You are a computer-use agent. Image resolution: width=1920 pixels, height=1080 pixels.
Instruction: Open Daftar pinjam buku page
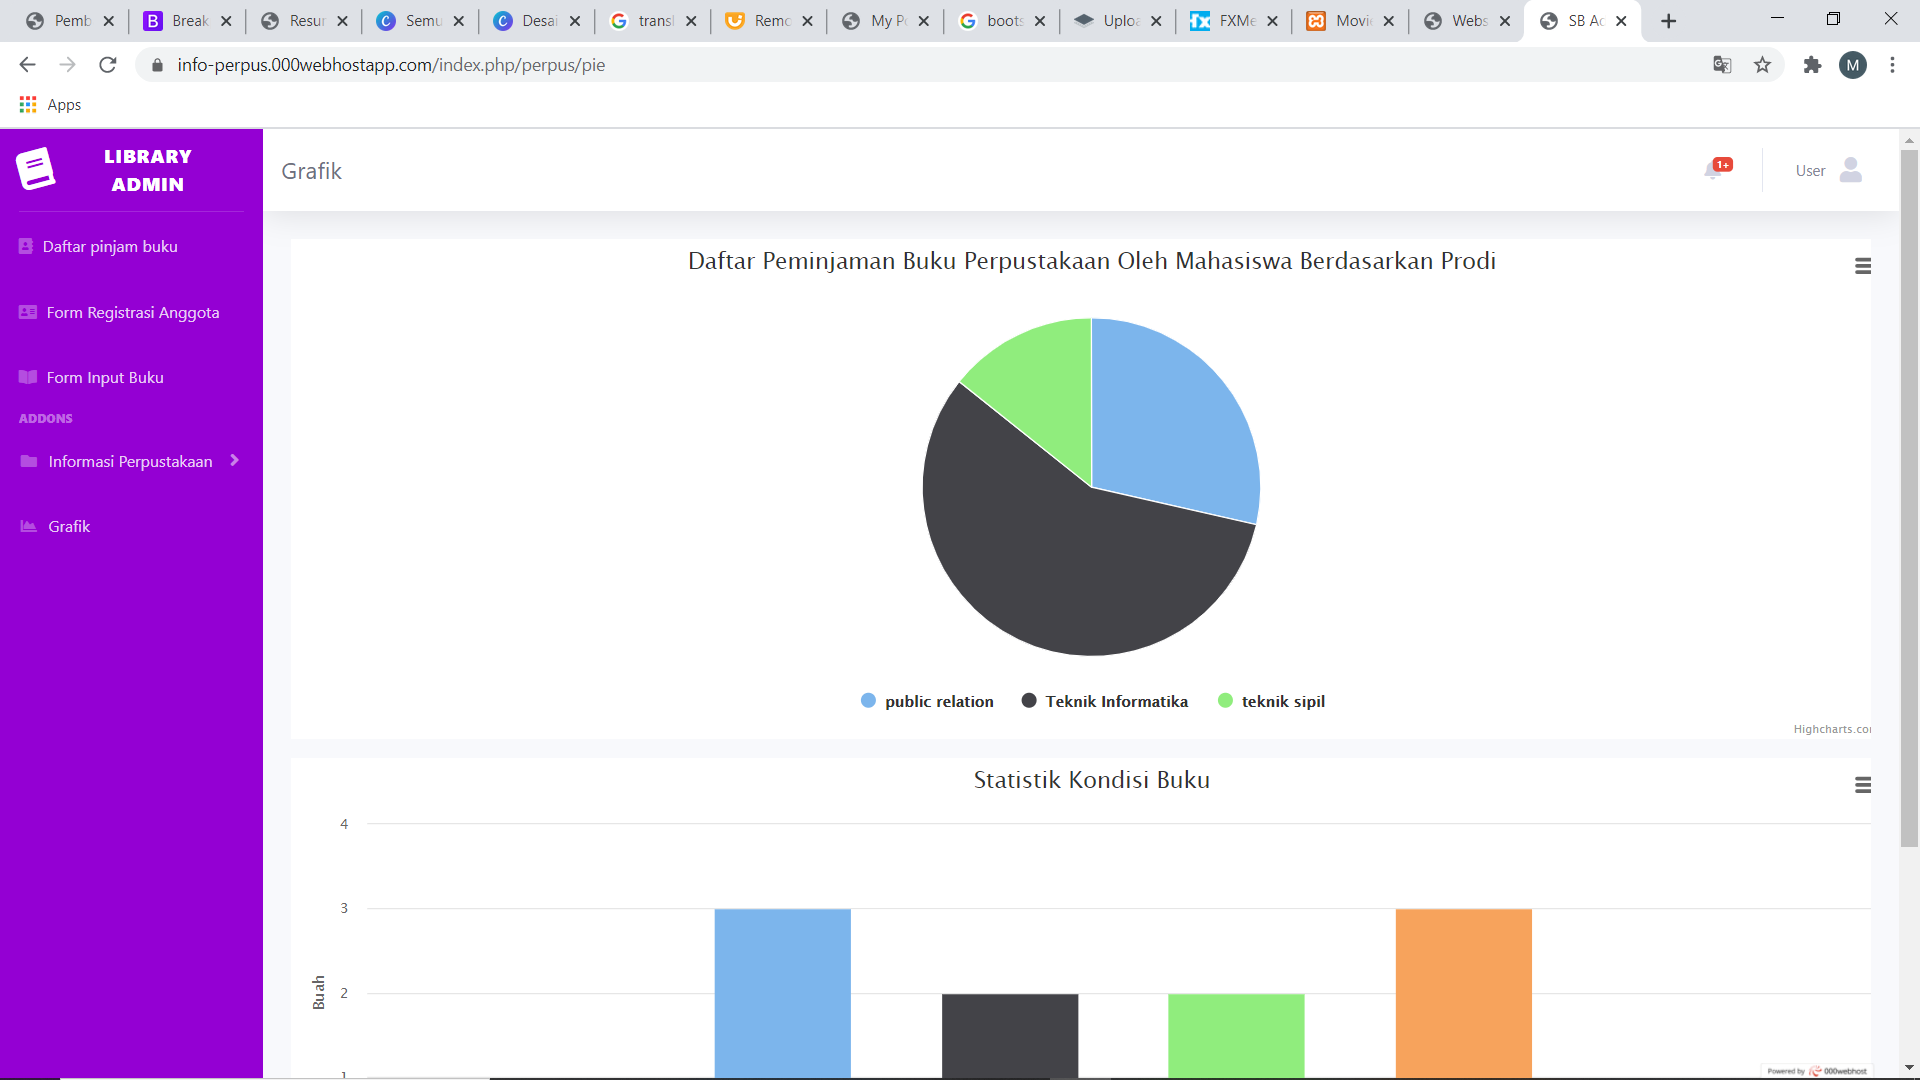110,246
